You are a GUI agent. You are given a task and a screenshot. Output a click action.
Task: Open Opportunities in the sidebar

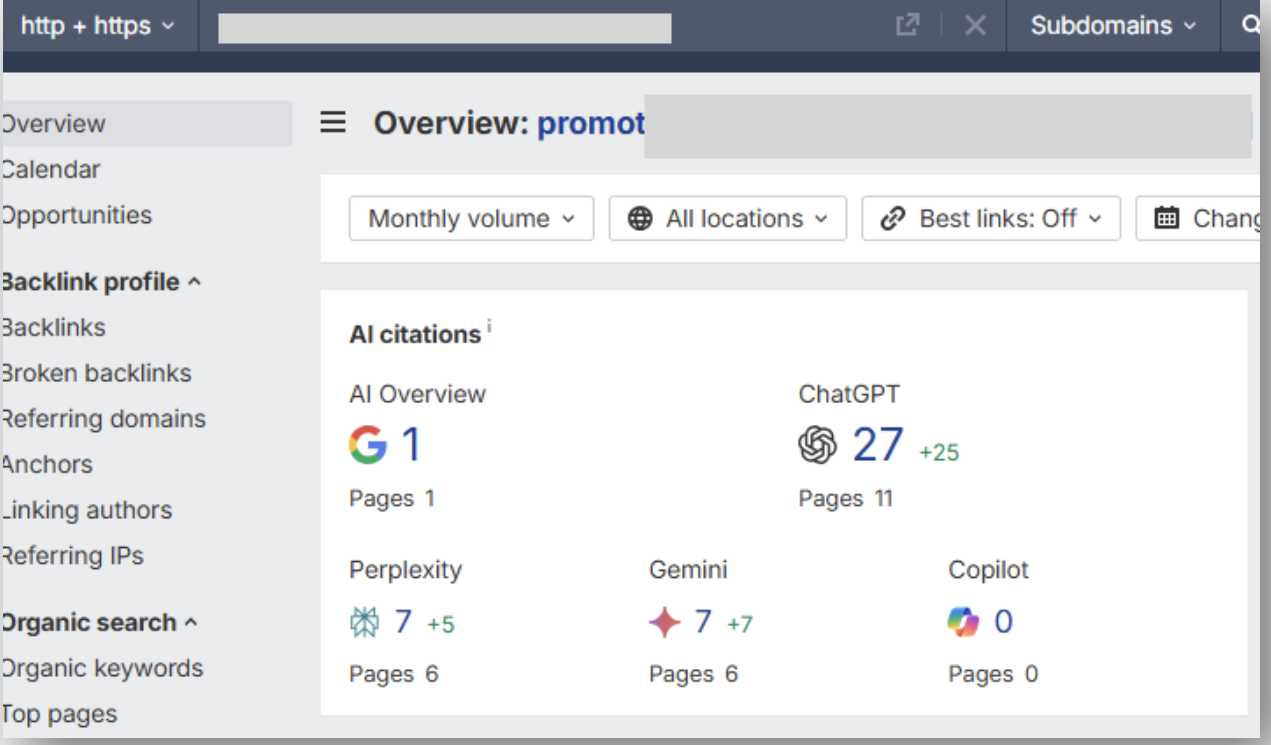coord(76,215)
